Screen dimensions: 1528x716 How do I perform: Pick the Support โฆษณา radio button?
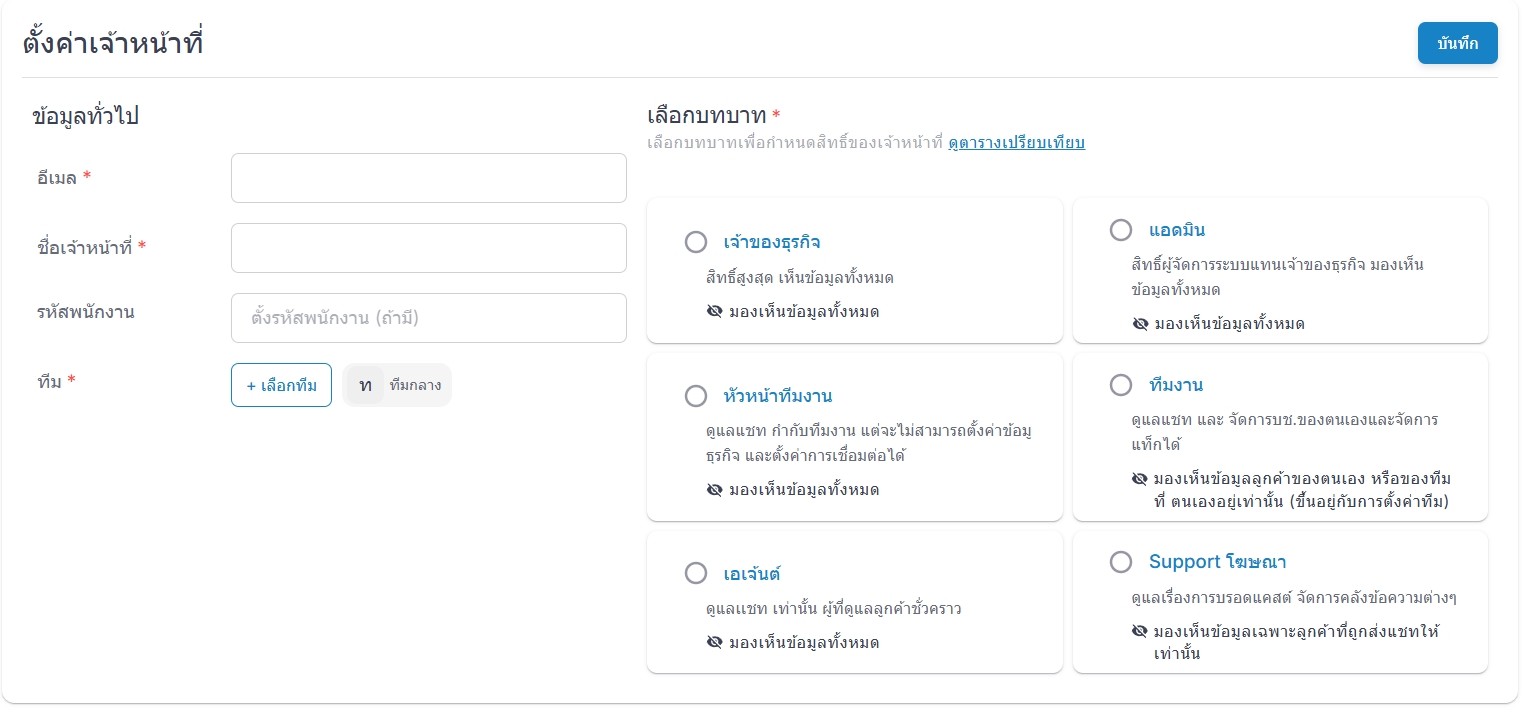click(1121, 562)
